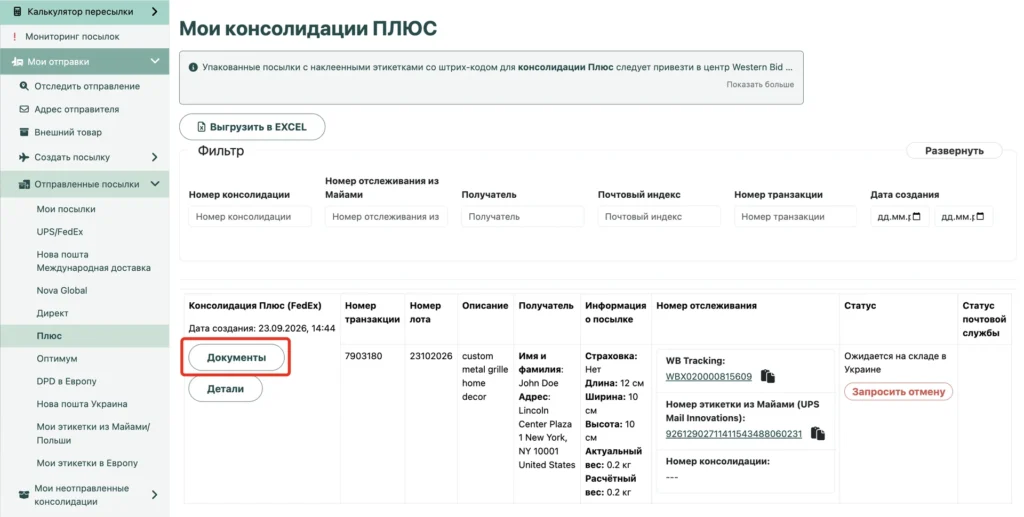Open WB tracking link WBX020000815609
The height and width of the screenshot is (517, 1024).
709,377
